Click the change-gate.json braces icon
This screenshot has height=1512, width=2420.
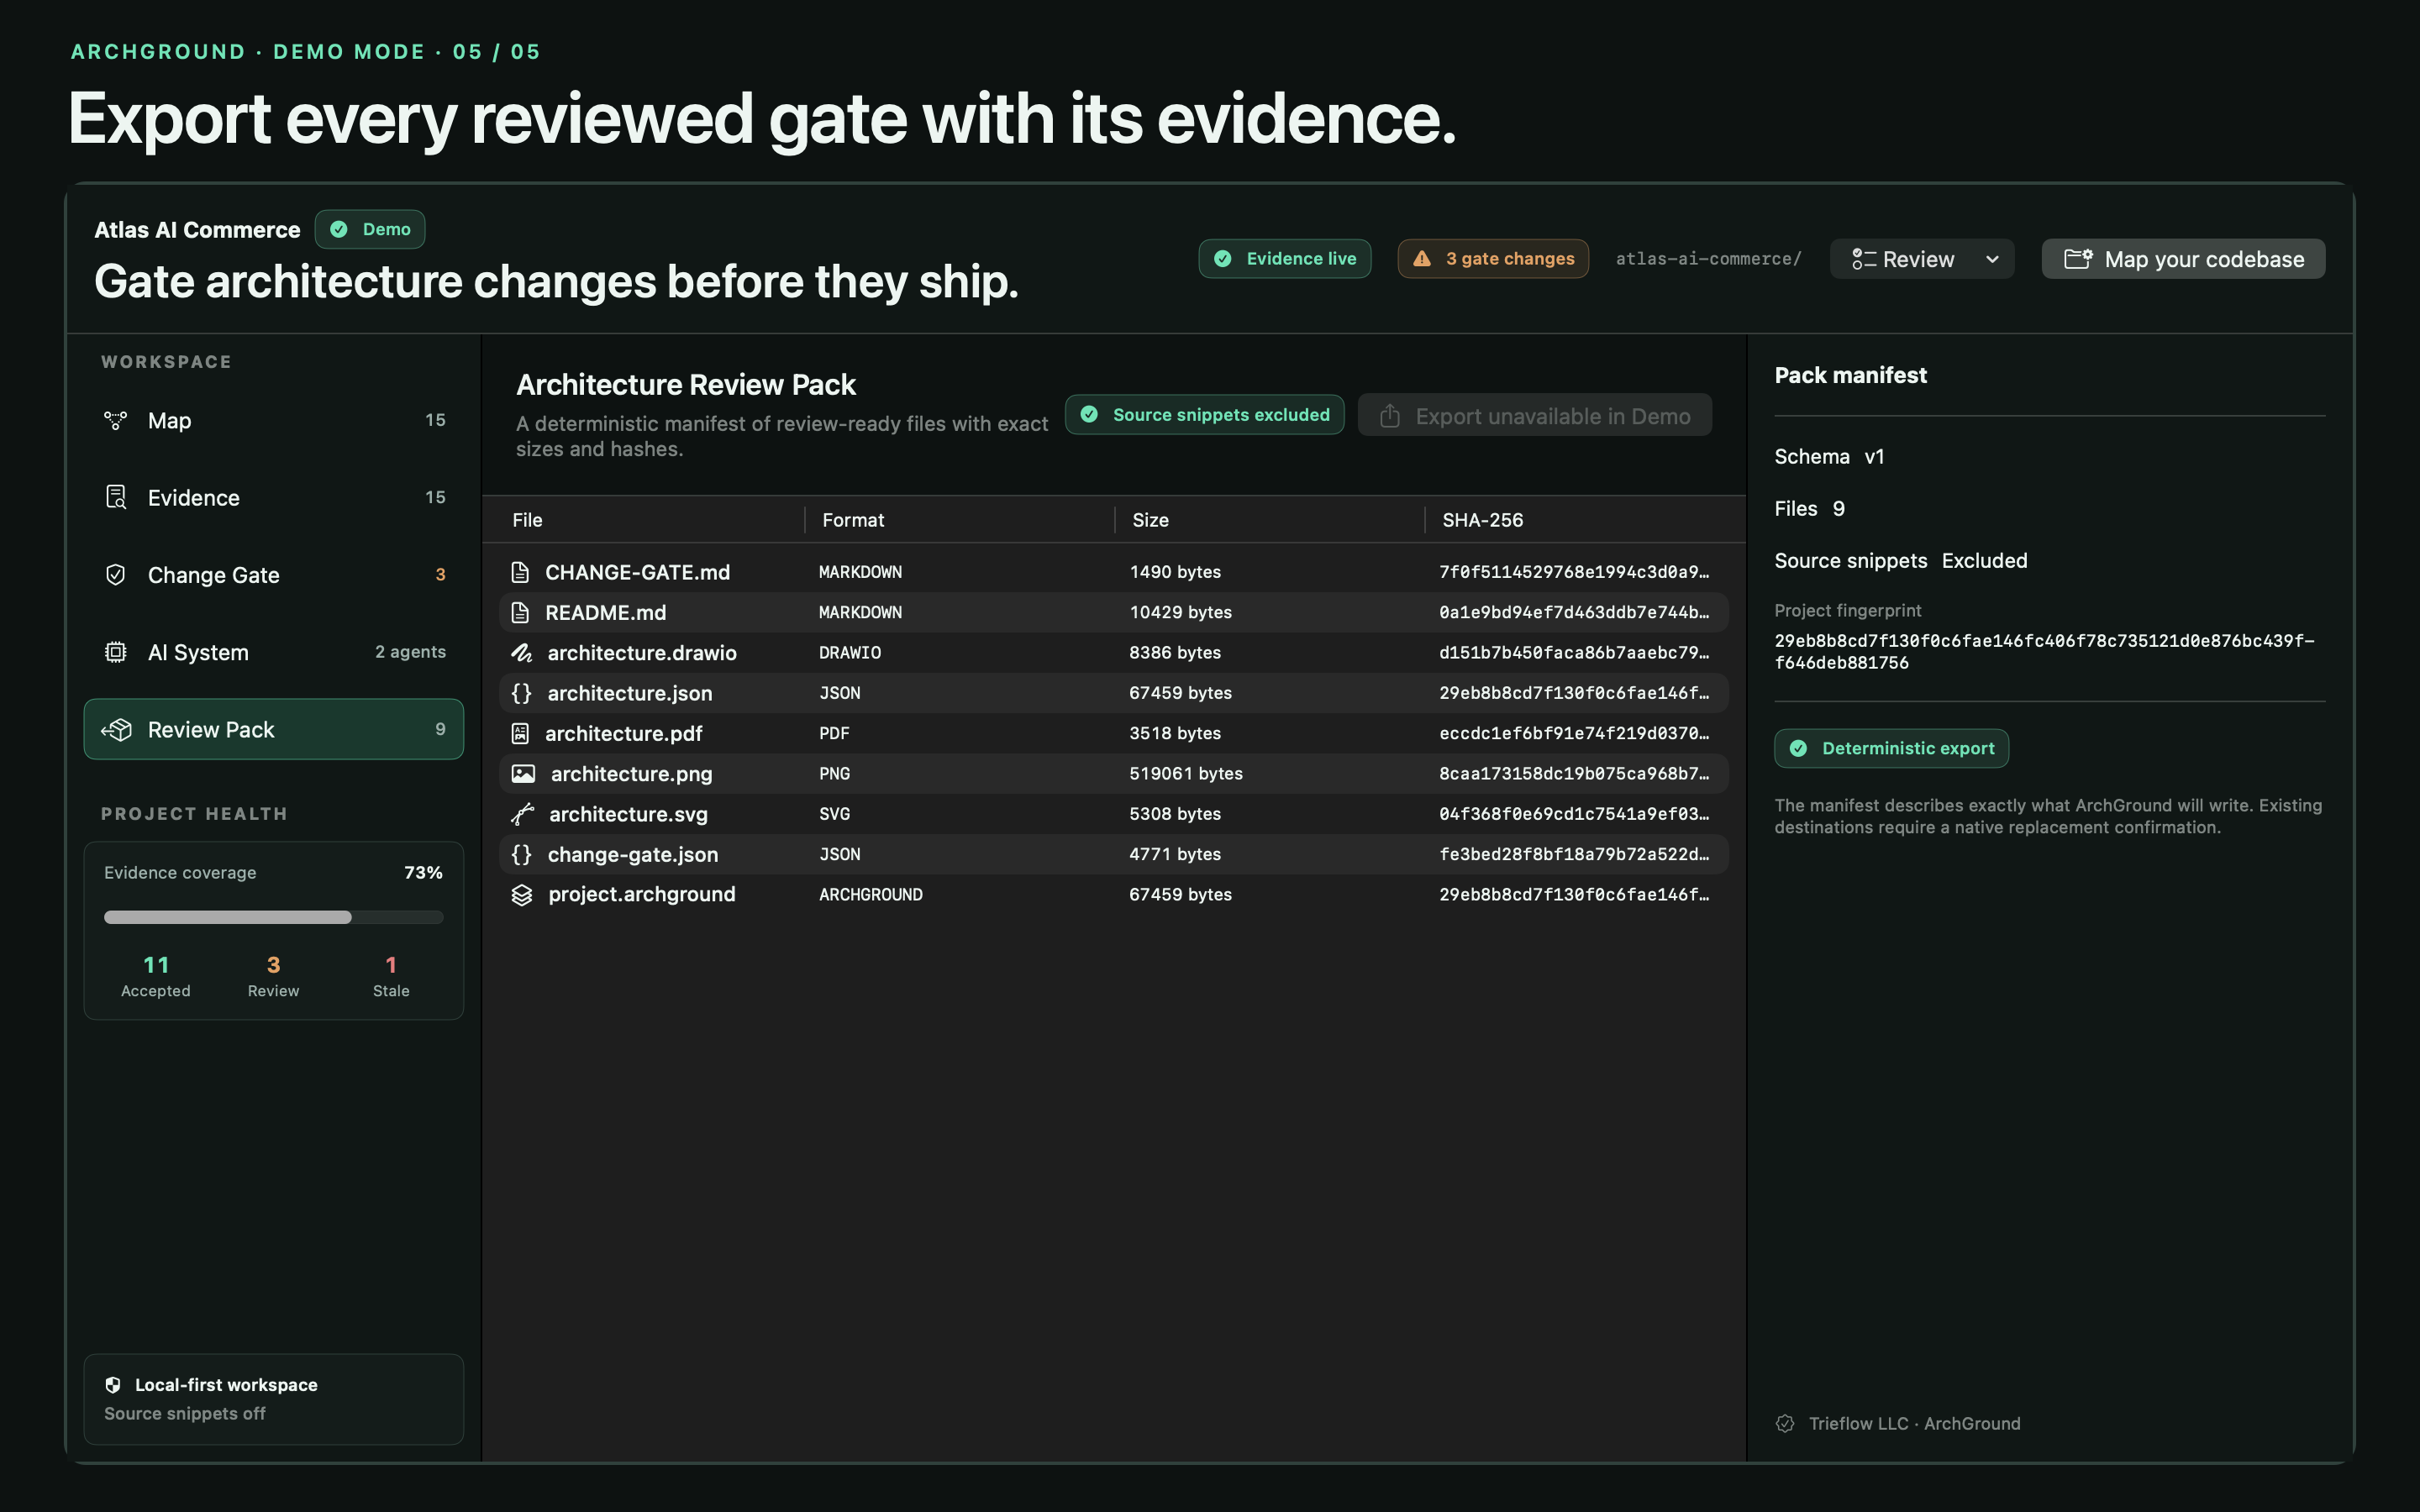(x=521, y=854)
